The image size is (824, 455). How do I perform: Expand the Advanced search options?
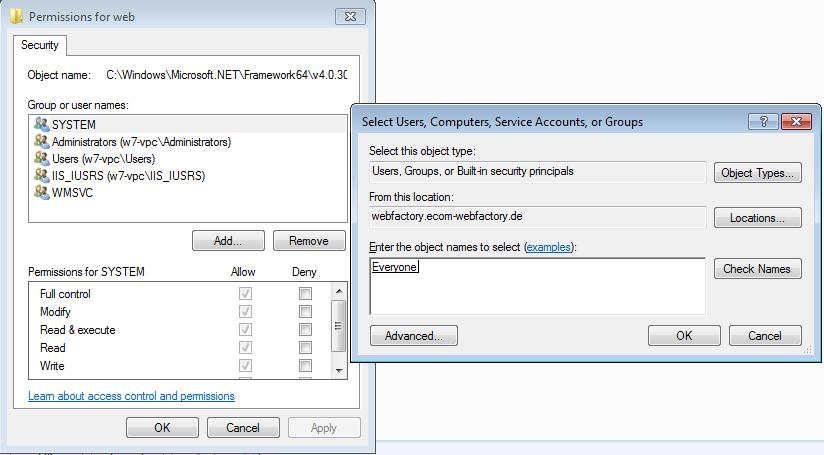pos(413,336)
